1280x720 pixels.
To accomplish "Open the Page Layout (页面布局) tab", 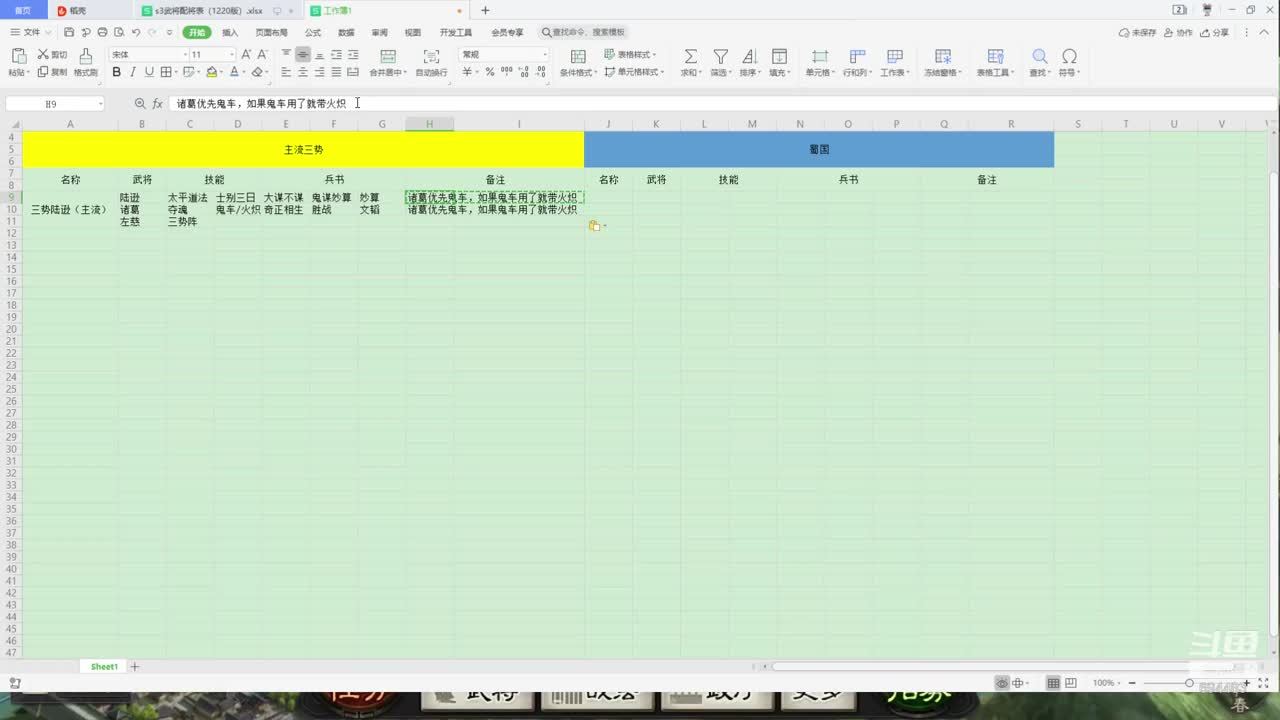I will 271,33.
